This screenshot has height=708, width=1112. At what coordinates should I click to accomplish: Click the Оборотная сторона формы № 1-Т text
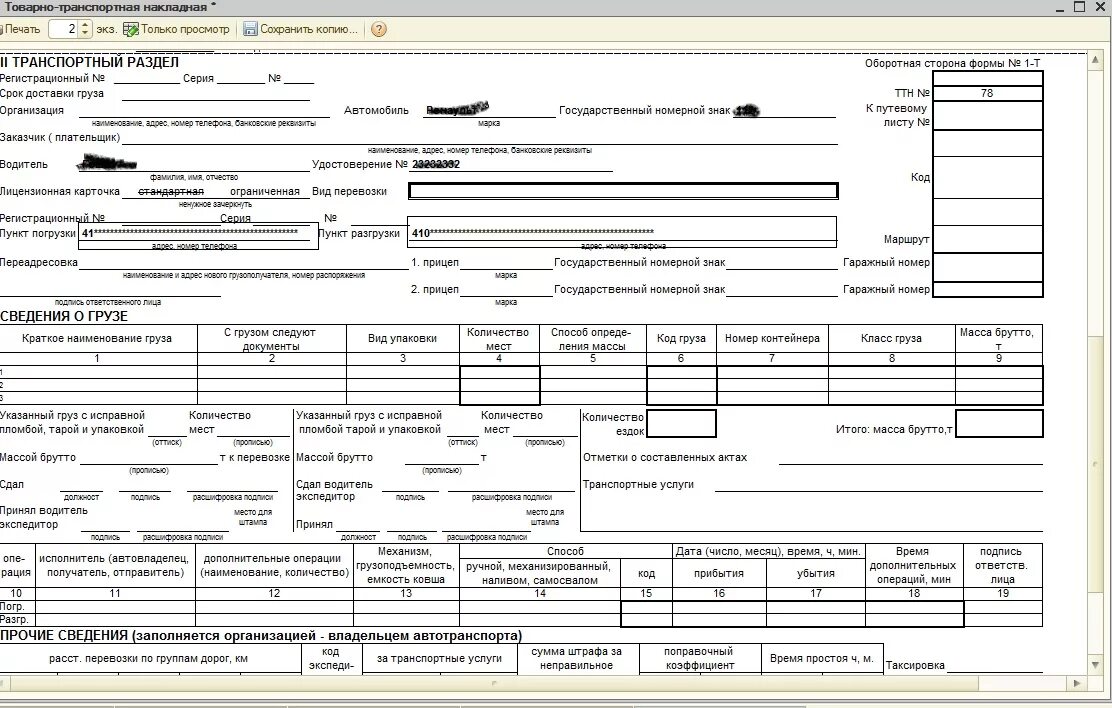click(x=952, y=64)
